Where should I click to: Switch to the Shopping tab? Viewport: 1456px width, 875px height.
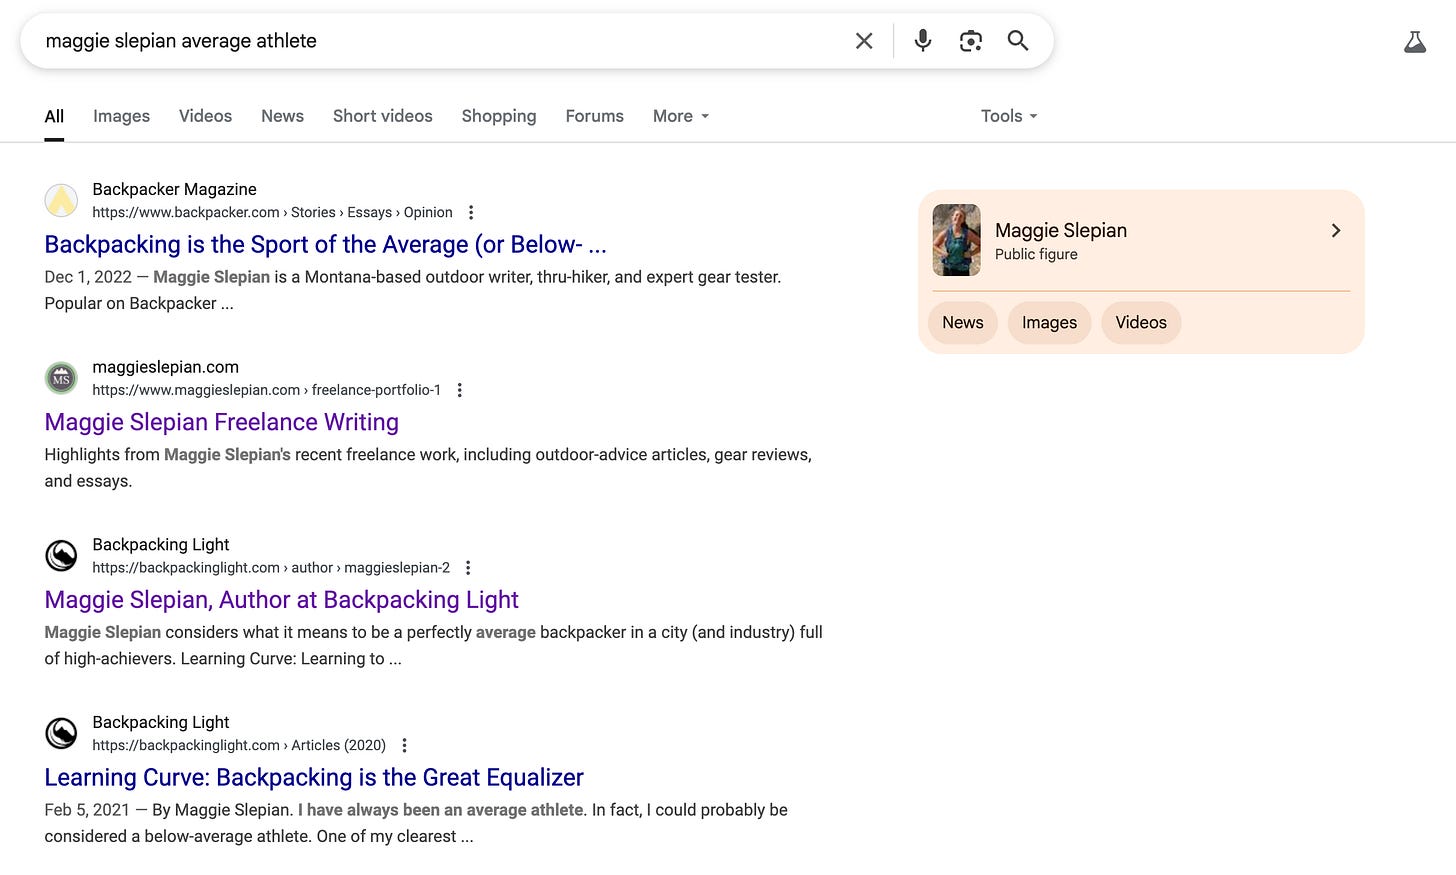pos(499,116)
